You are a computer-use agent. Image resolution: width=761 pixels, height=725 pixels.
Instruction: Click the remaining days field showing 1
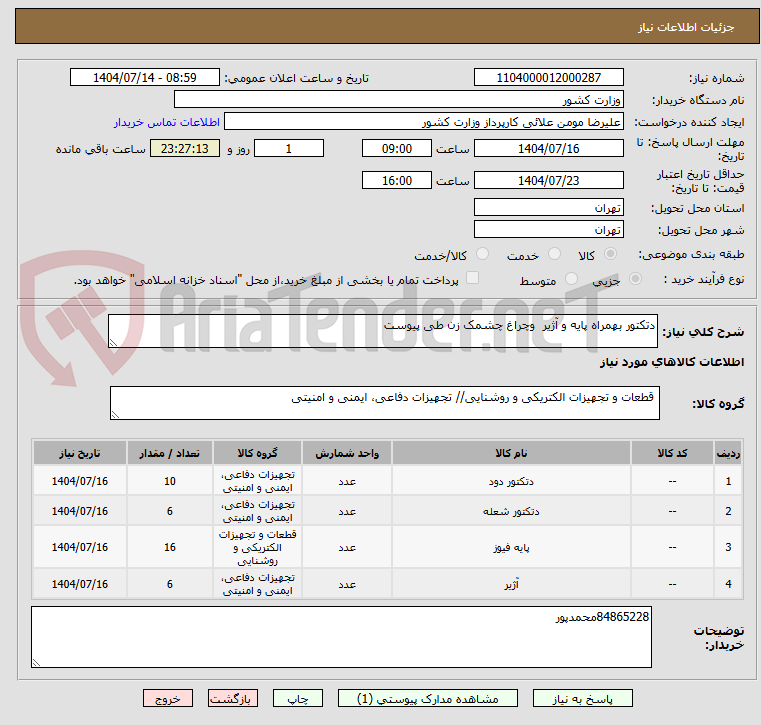coord(289,148)
